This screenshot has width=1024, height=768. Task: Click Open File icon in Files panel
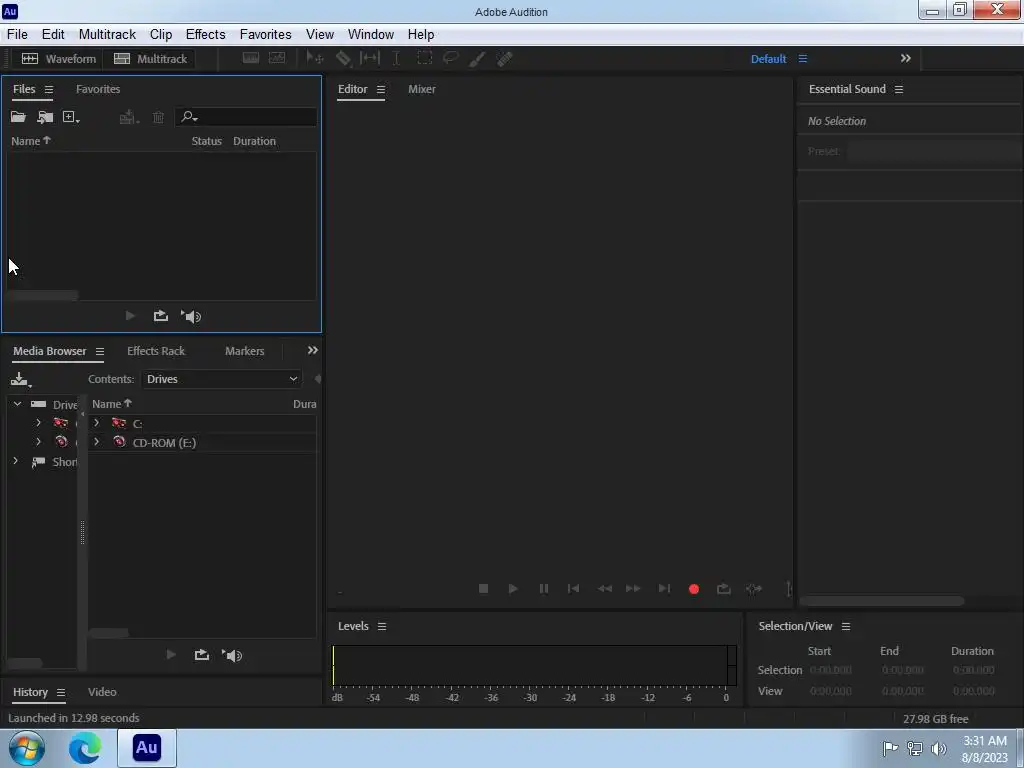[18, 117]
